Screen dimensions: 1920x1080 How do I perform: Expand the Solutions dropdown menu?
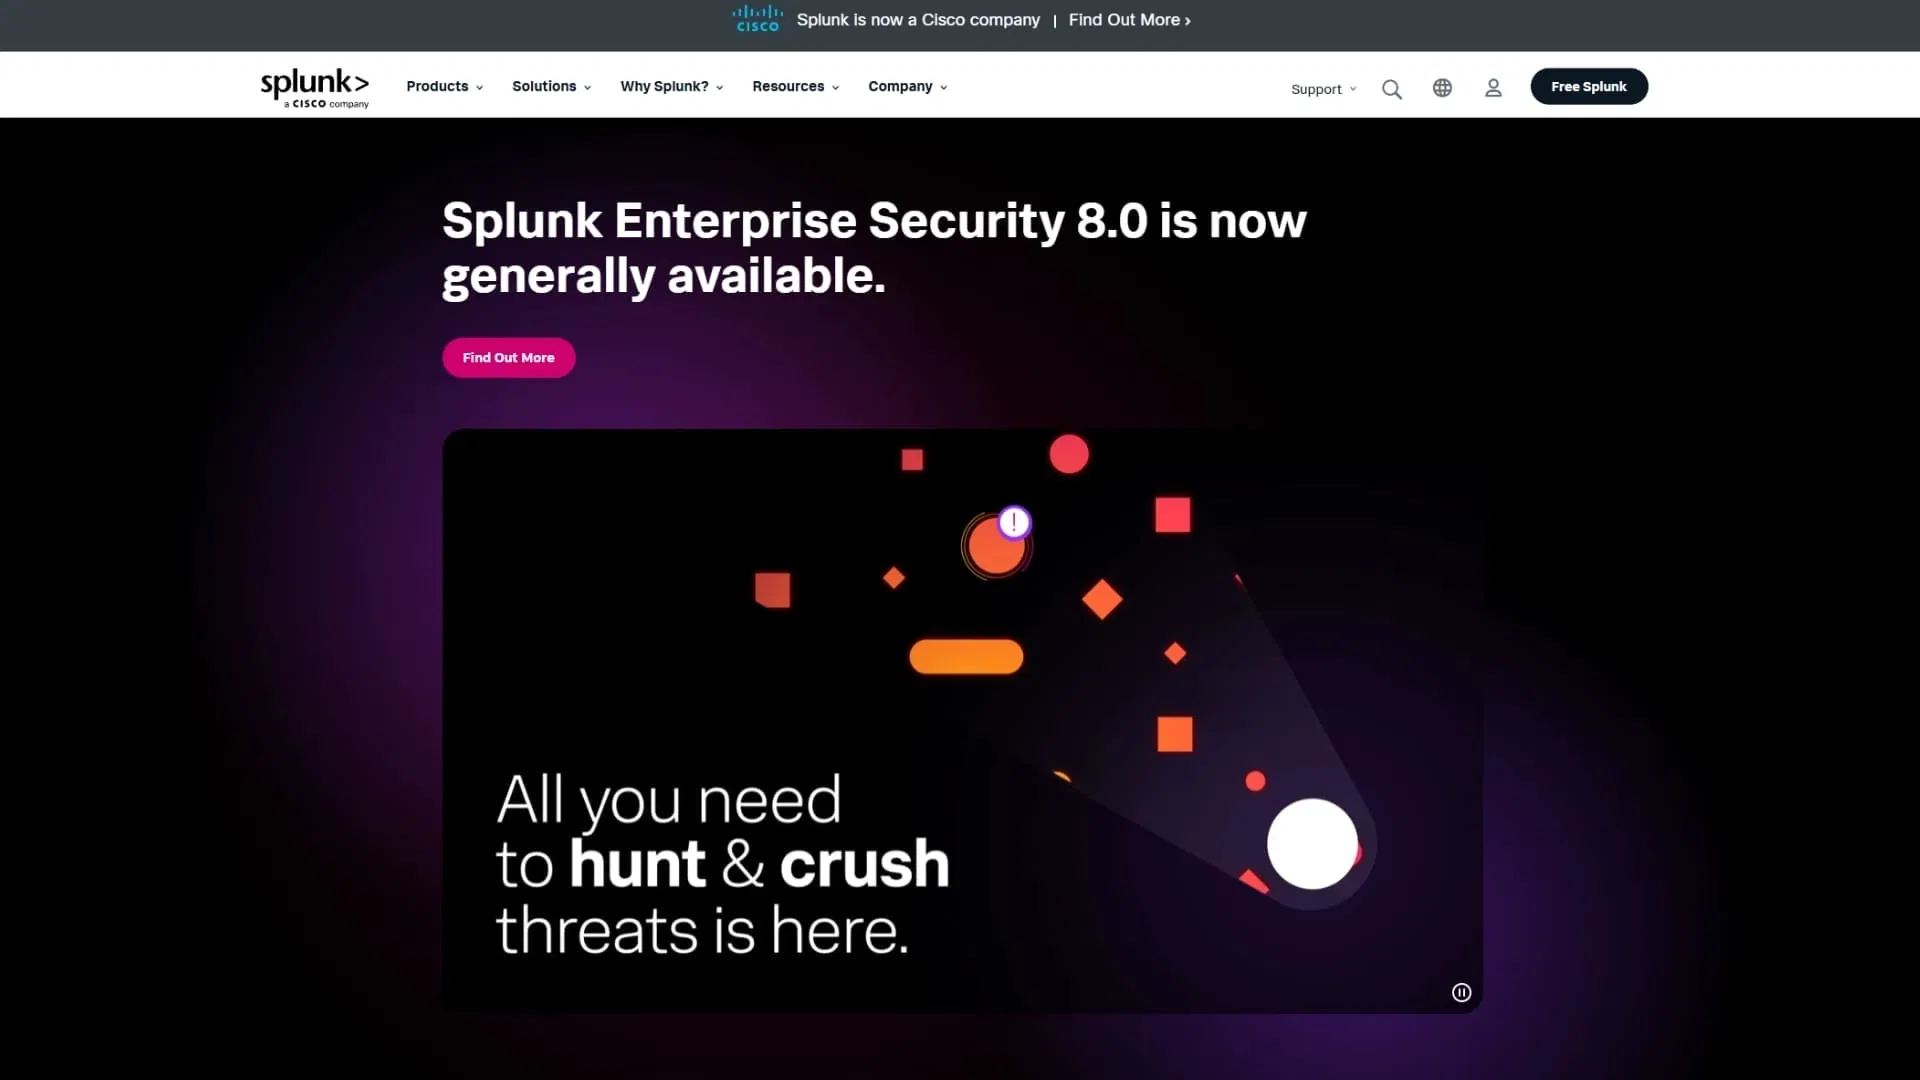551,87
